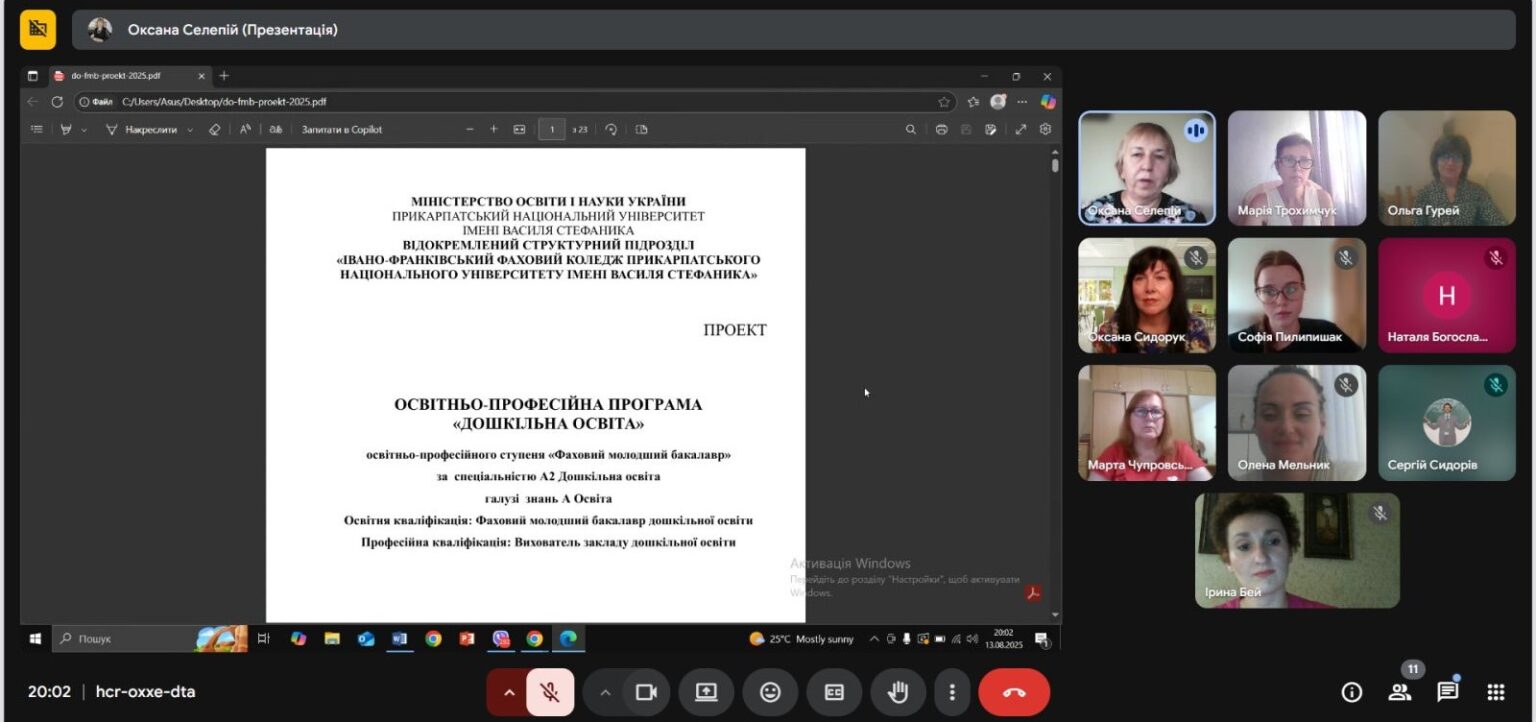The height and width of the screenshot is (722, 1536).
Task: Toggle closed captions
Action: pos(834,692)
